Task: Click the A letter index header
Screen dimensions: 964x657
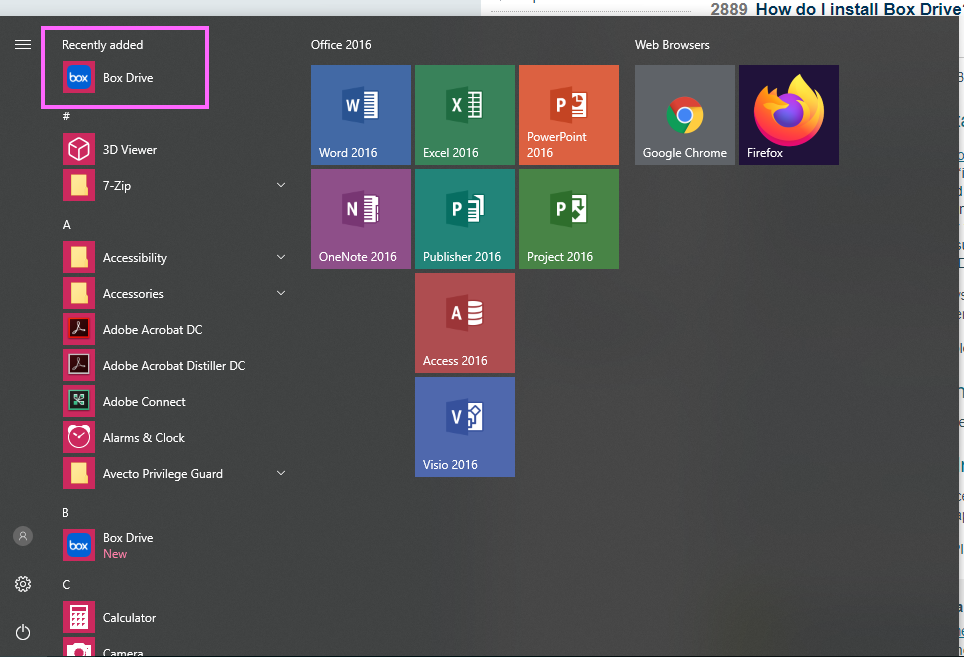Action: (66, 225)
